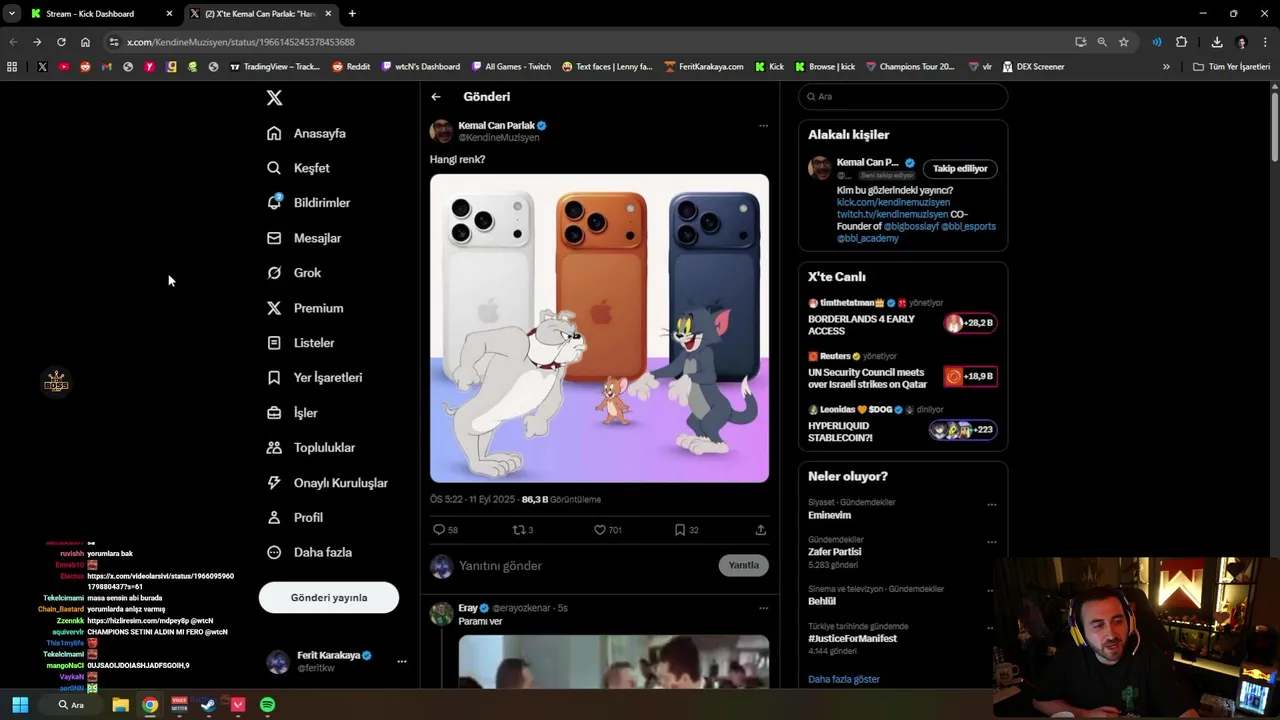
Task: Open more options for Zafer Partisi trend
Action: click(992, 542)
